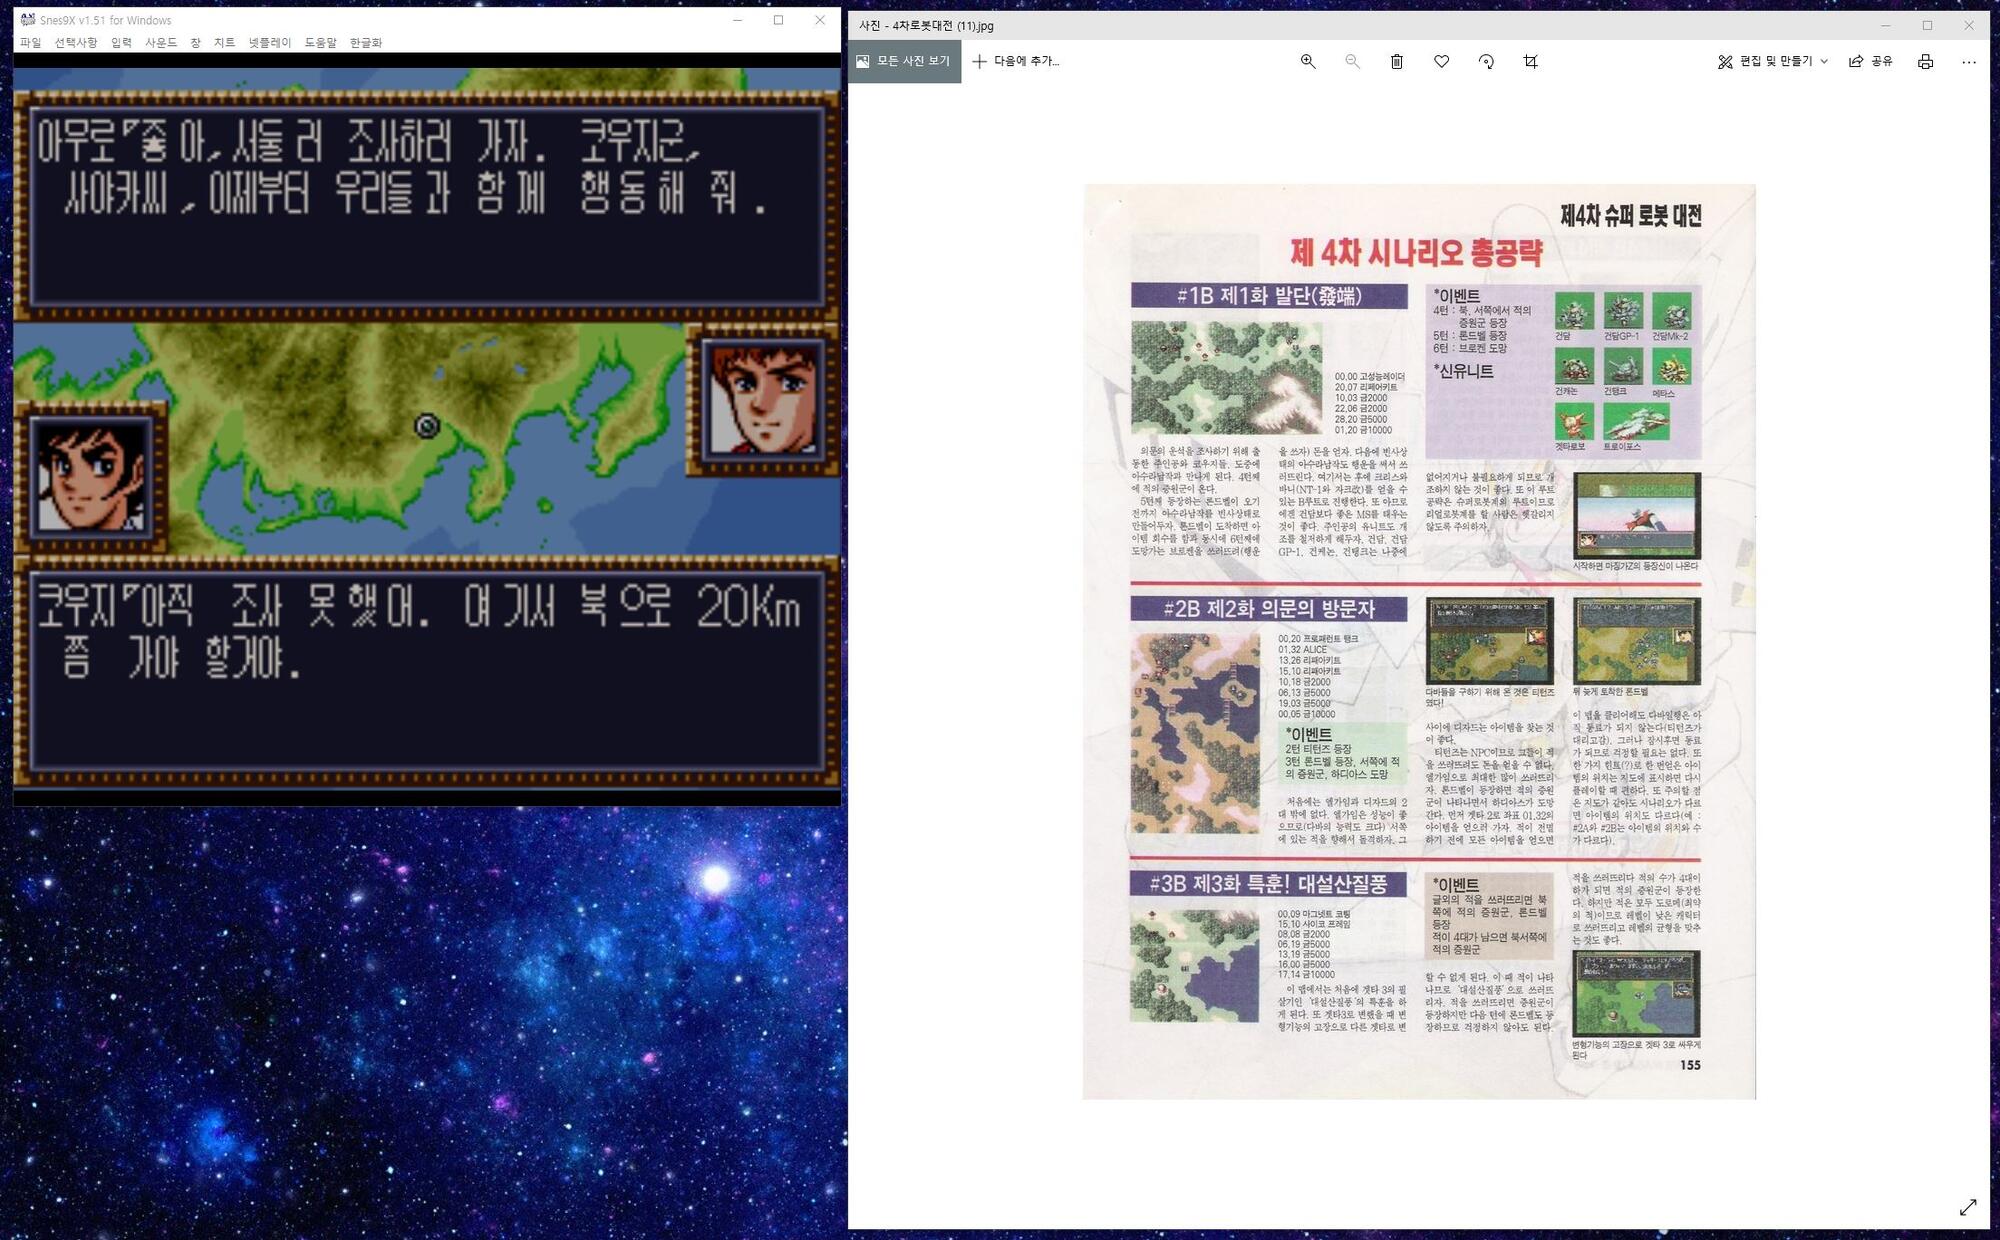
Task: Click the 공유 share button
Action: 1871,62
